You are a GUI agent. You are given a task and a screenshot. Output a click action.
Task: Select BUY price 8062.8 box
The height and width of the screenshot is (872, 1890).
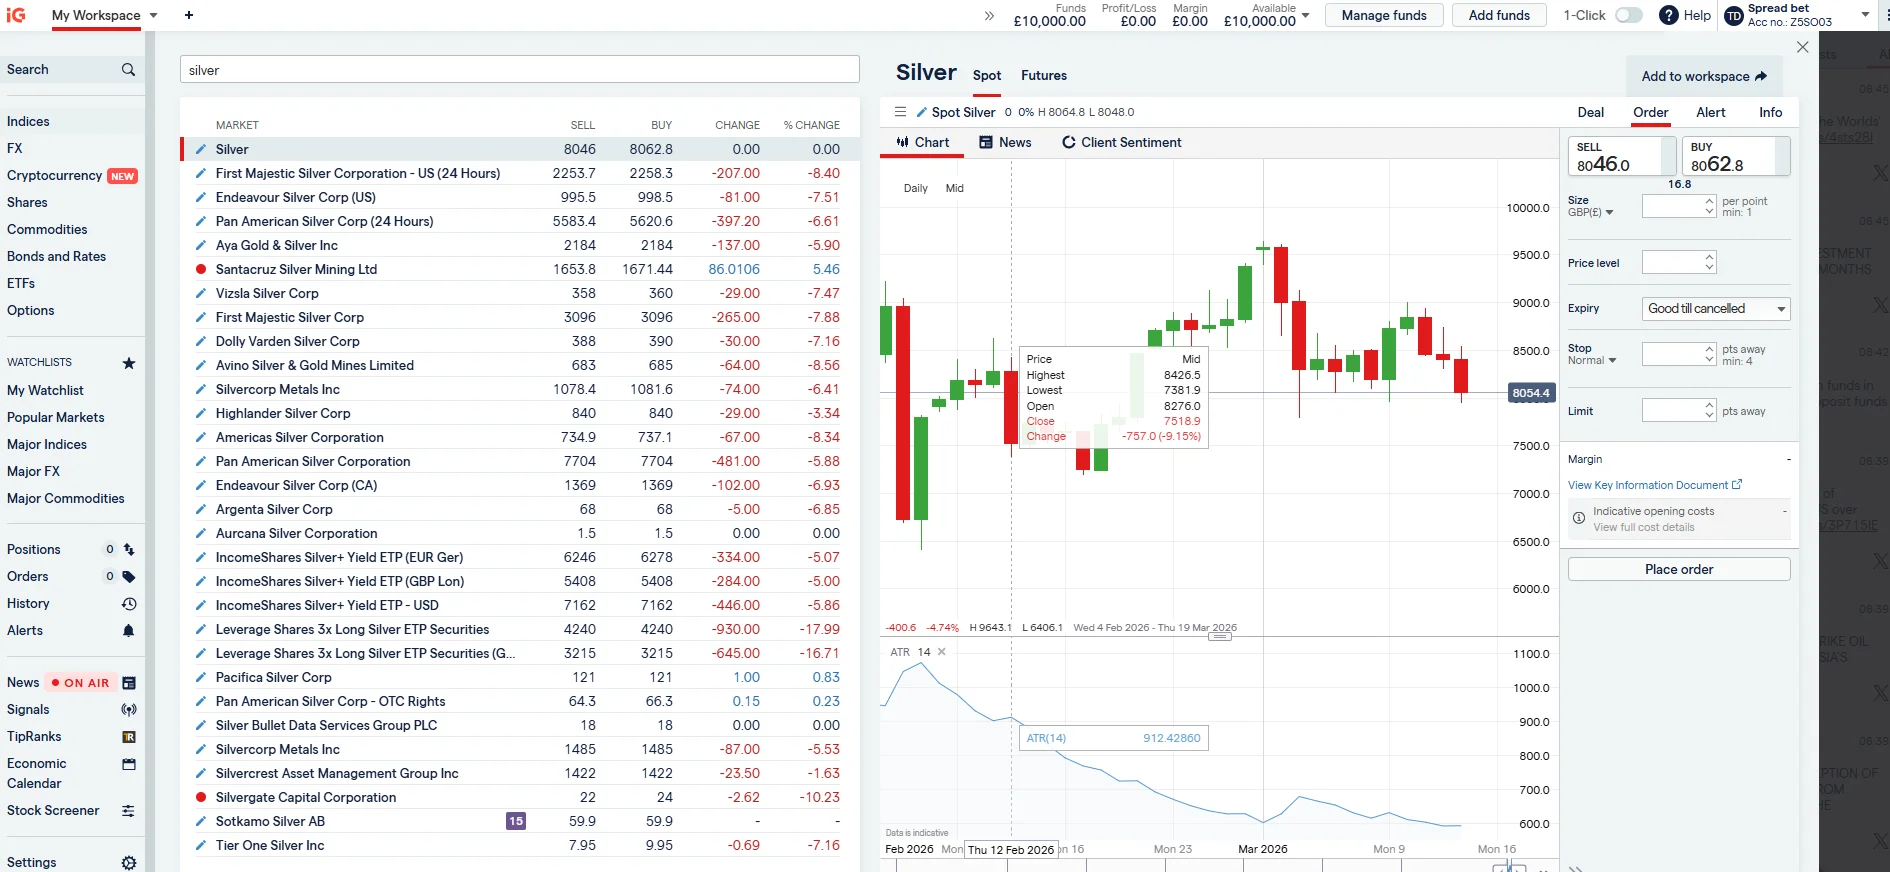point(1736,156)
